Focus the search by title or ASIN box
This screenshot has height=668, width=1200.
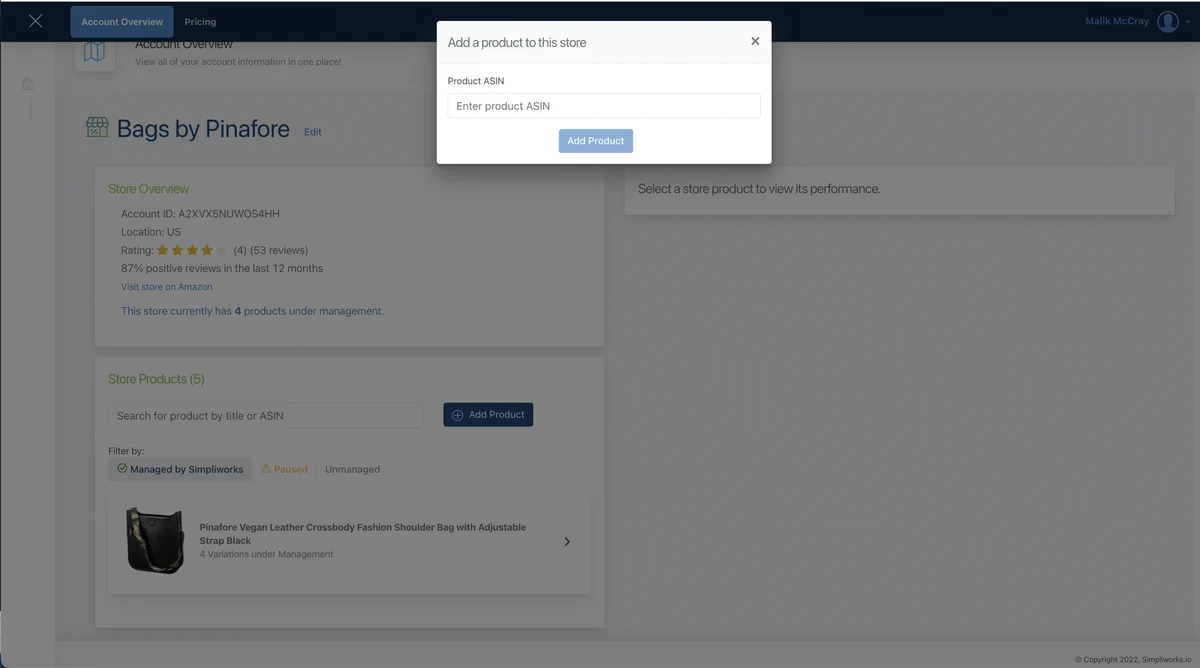(266, 415)
